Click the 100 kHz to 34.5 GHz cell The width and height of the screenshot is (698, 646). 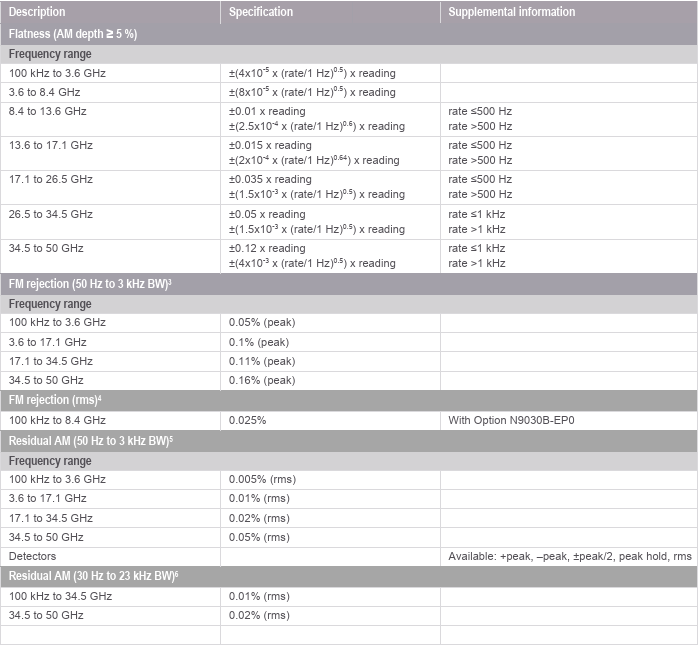[x=60, y=596]
